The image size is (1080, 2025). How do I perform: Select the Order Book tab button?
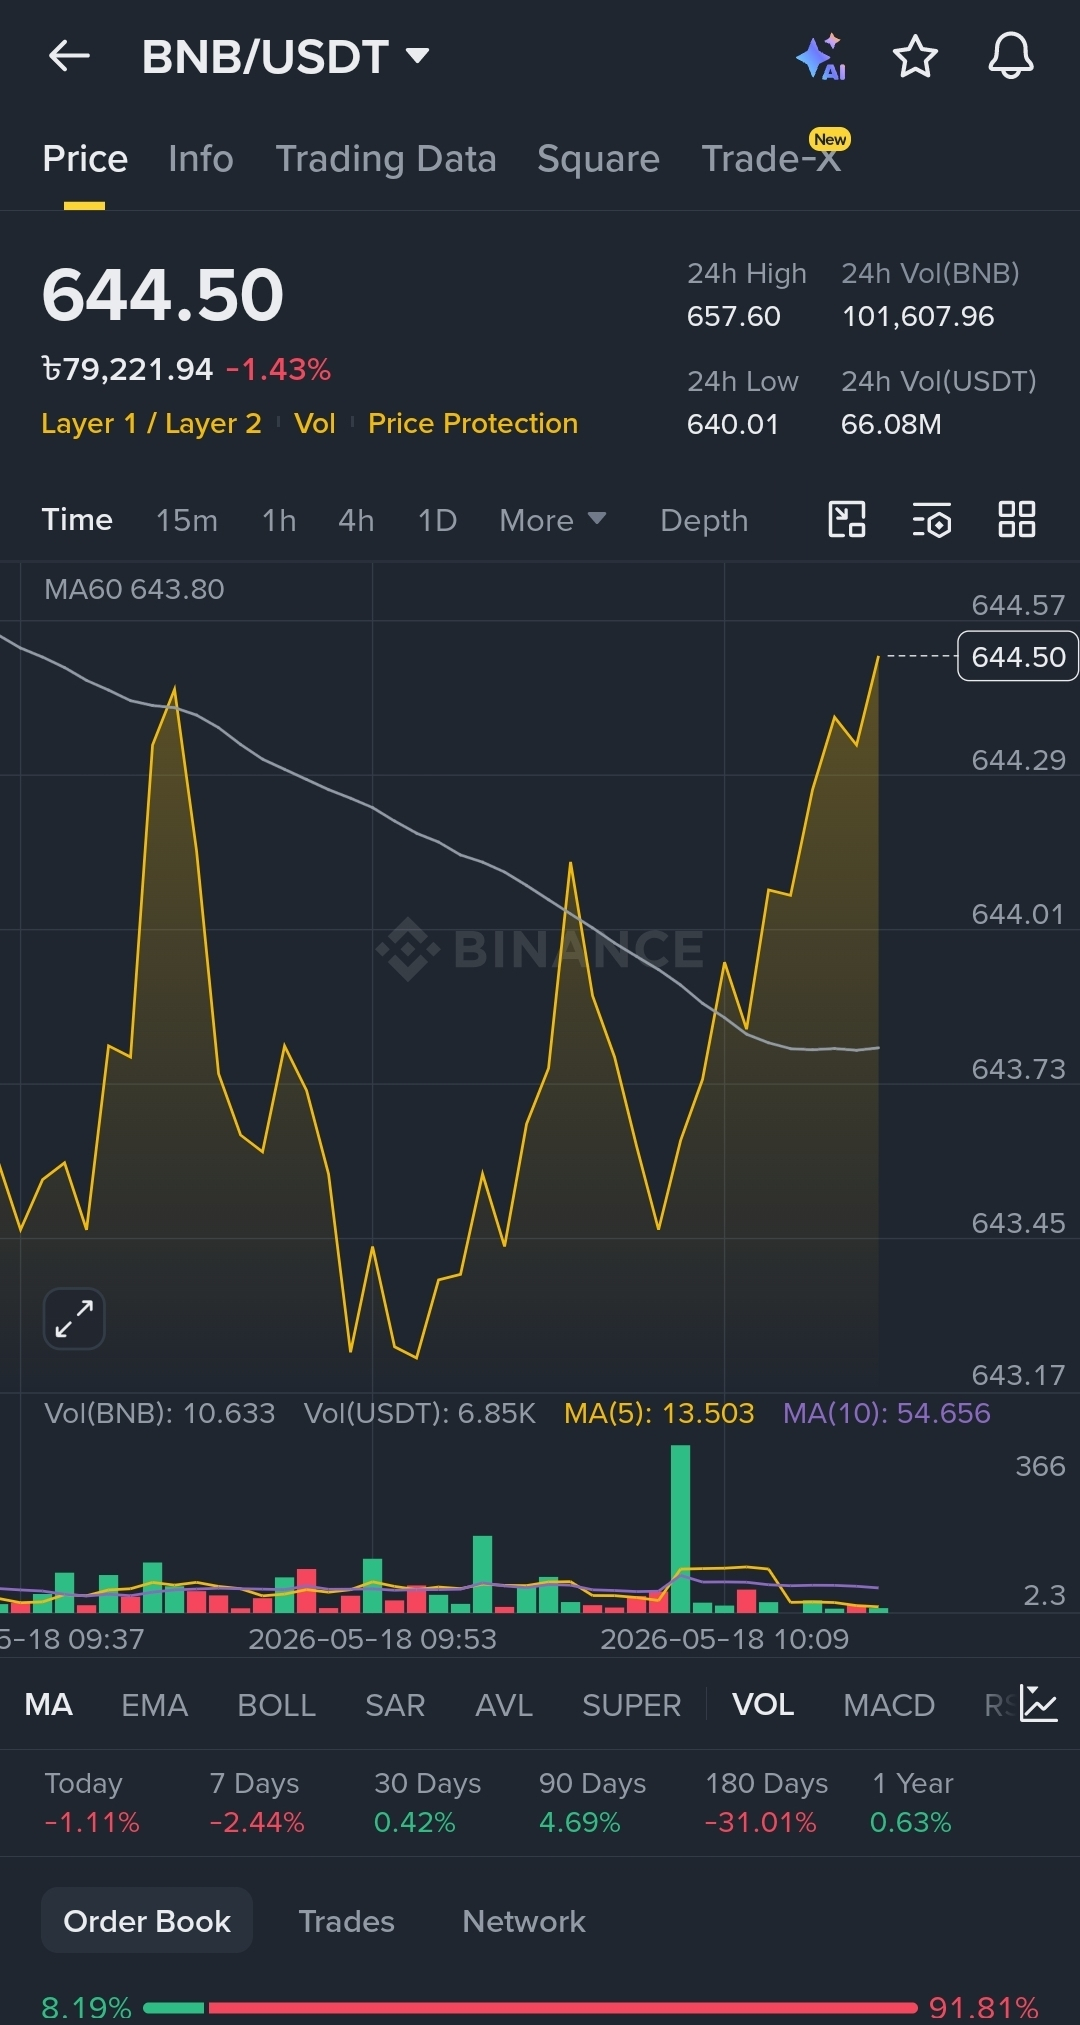tap(147, 1920)
